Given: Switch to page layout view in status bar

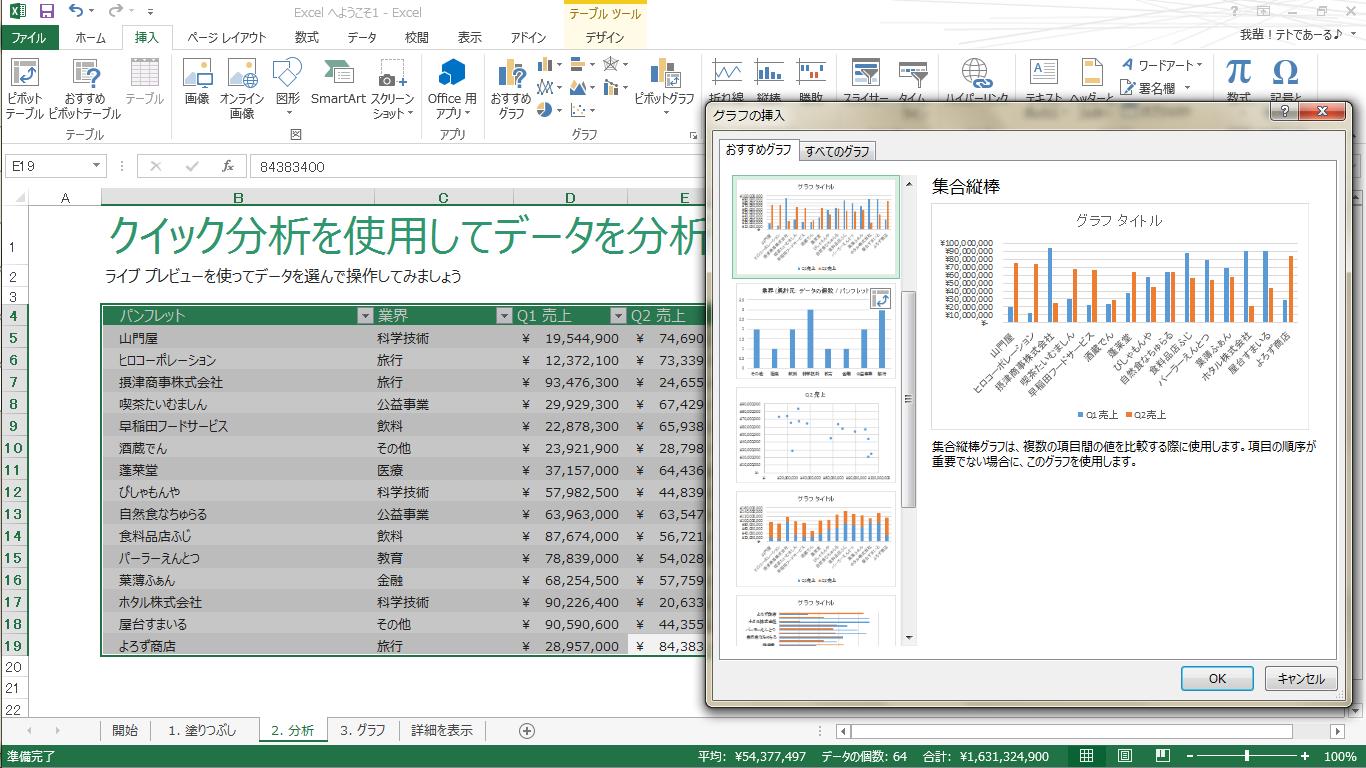Looking at the screenshot, I should click(x=1125, y=756).
